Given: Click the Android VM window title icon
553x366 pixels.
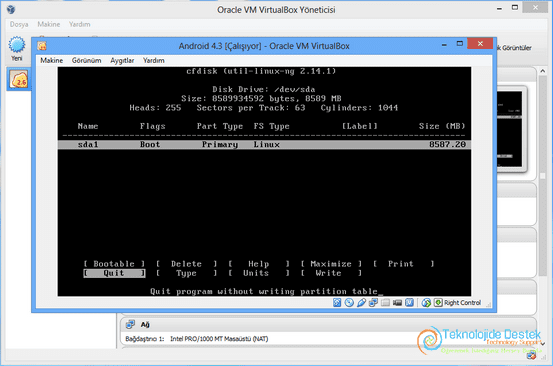Looking at the screenshot, I should 42,46.
